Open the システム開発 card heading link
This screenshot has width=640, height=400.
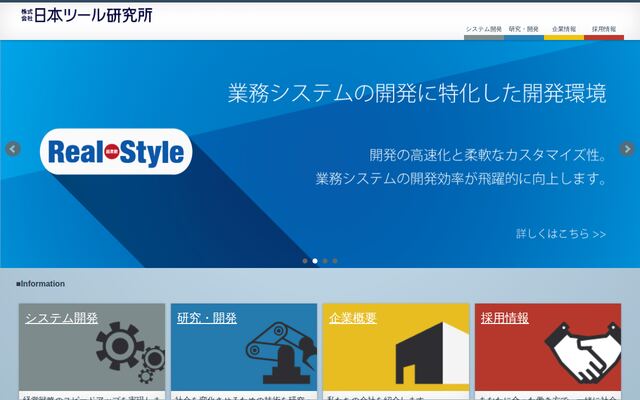pyautogui.click(x=62, y=318)
